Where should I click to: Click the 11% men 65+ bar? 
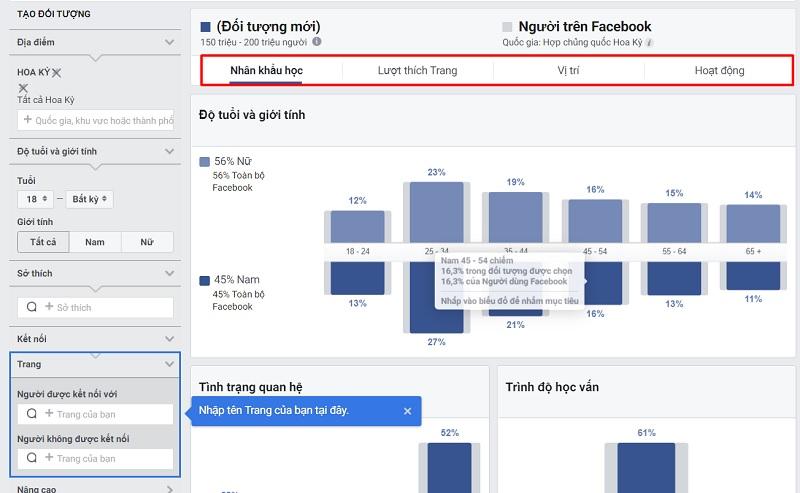pyautogui.click(x=753, y=276)
